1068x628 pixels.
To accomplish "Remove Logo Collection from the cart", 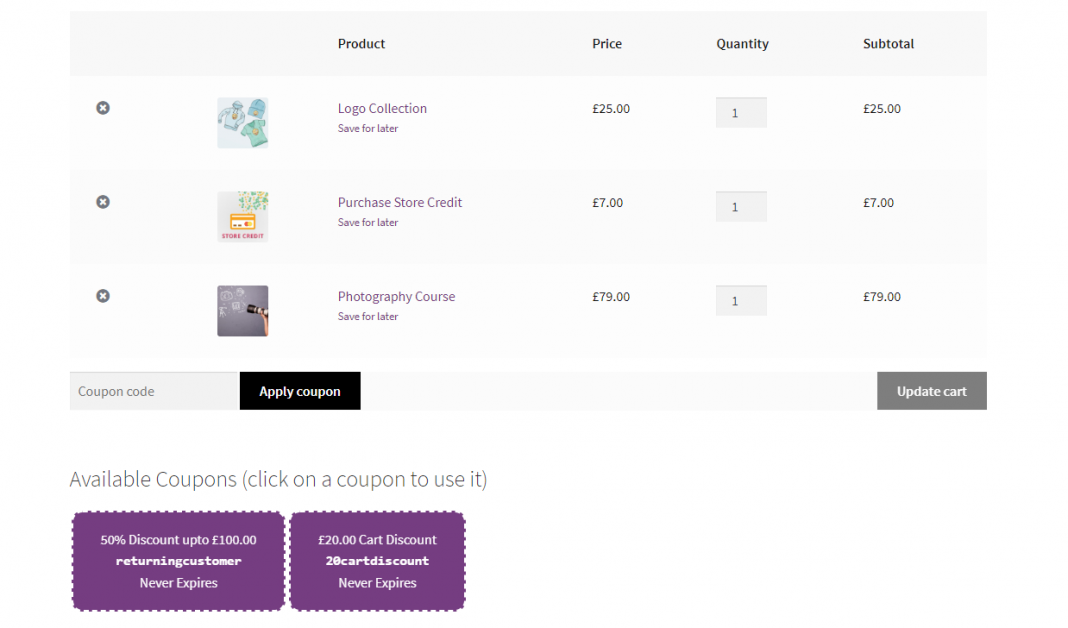I will tap(102, 108).
